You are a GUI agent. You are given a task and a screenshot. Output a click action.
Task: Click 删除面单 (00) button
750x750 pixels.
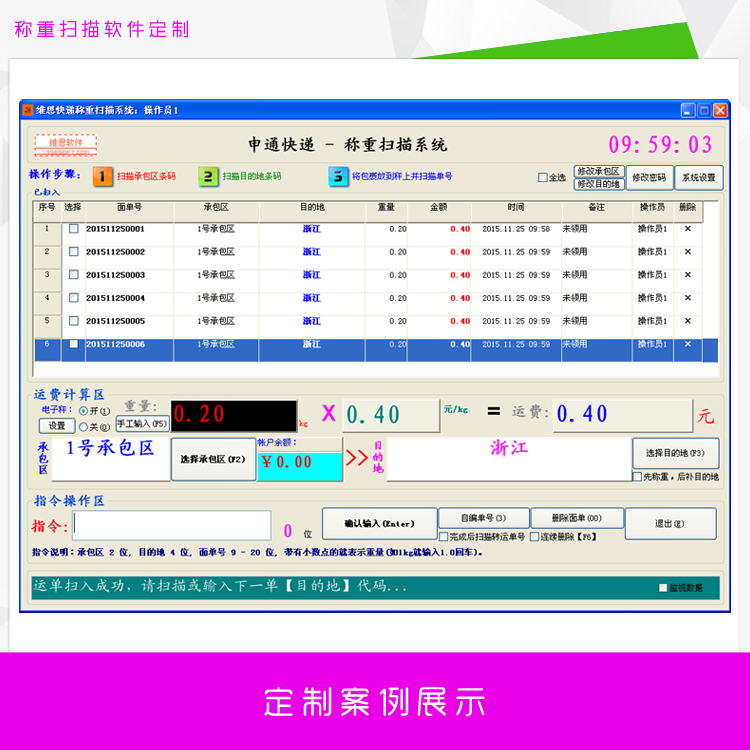577,518
